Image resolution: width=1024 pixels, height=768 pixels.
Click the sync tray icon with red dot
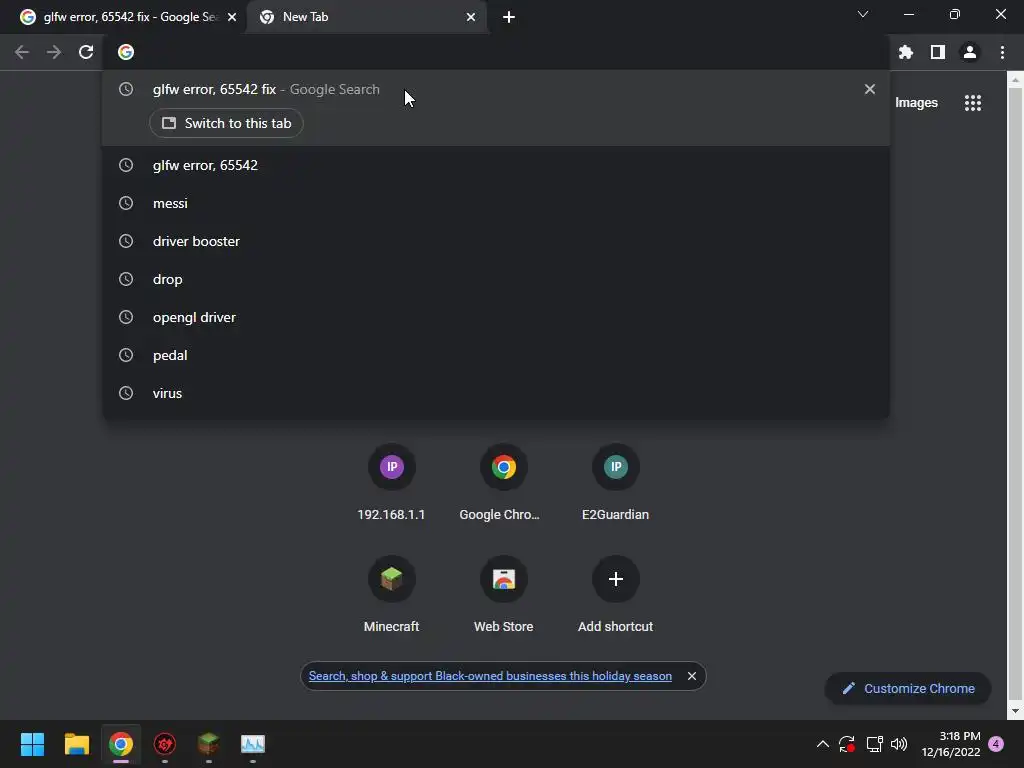pos(847,744)
